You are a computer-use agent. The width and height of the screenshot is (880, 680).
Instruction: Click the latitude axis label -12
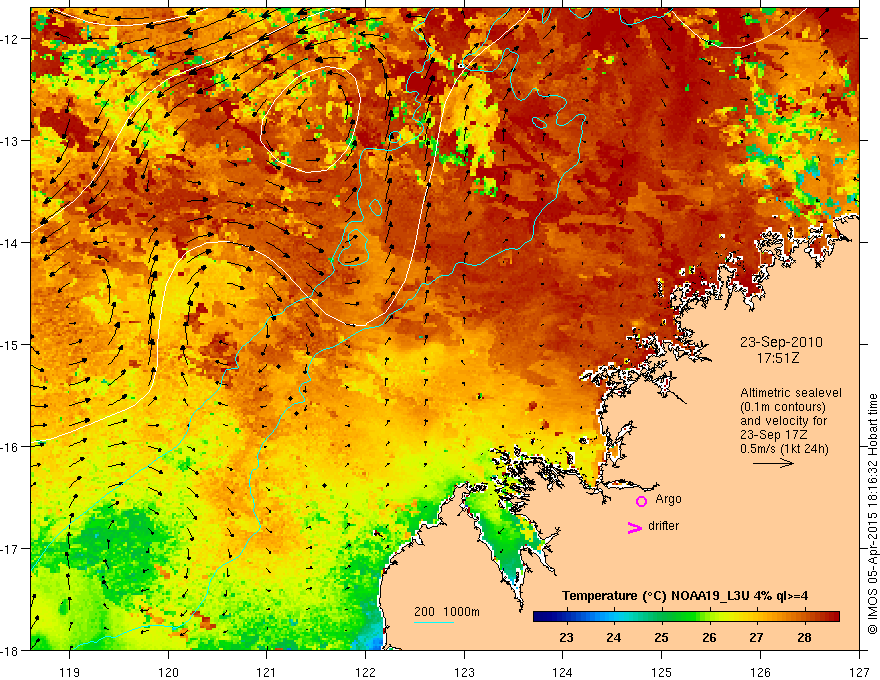coord(11,39)
